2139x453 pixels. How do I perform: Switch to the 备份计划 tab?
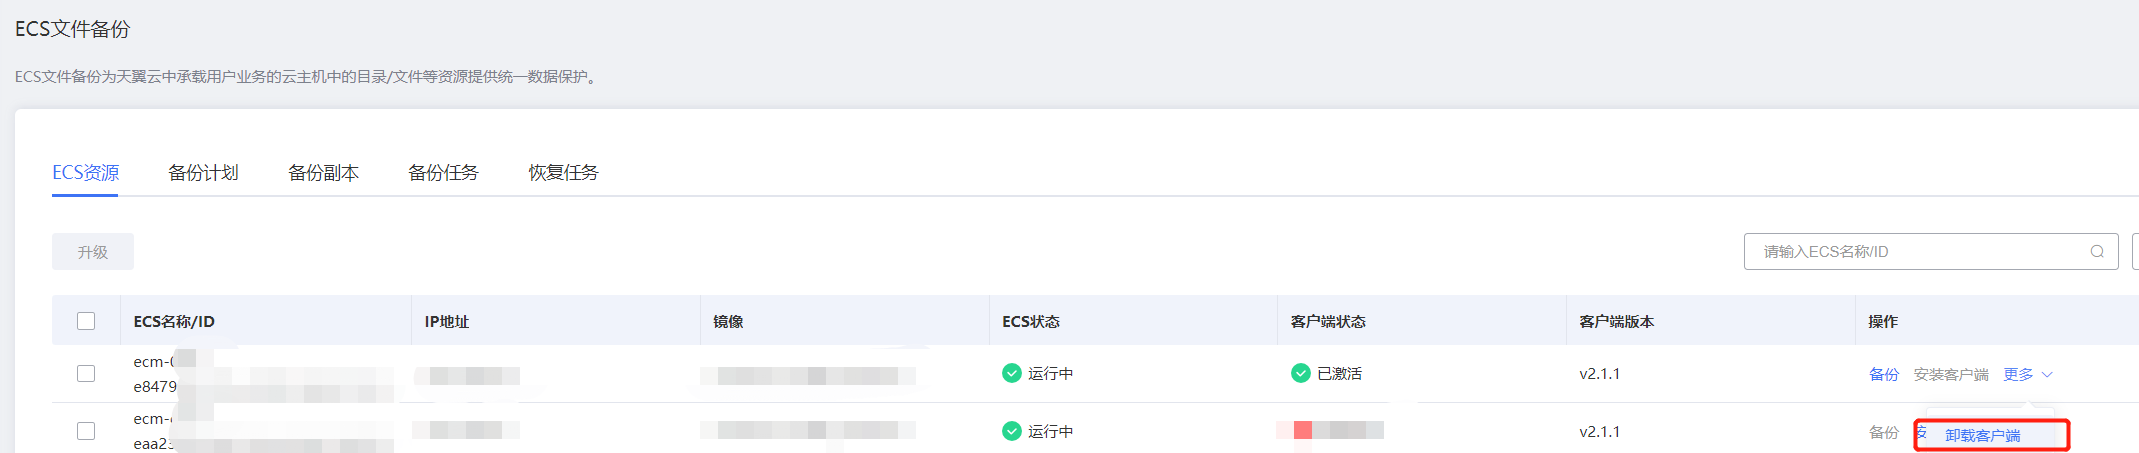point(203,172)
